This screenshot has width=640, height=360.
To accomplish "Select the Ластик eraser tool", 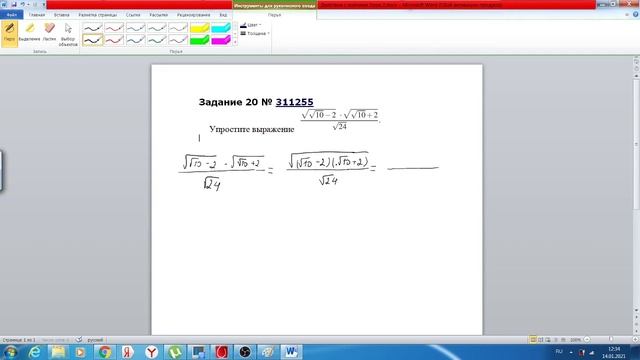I will pos(49,33).
